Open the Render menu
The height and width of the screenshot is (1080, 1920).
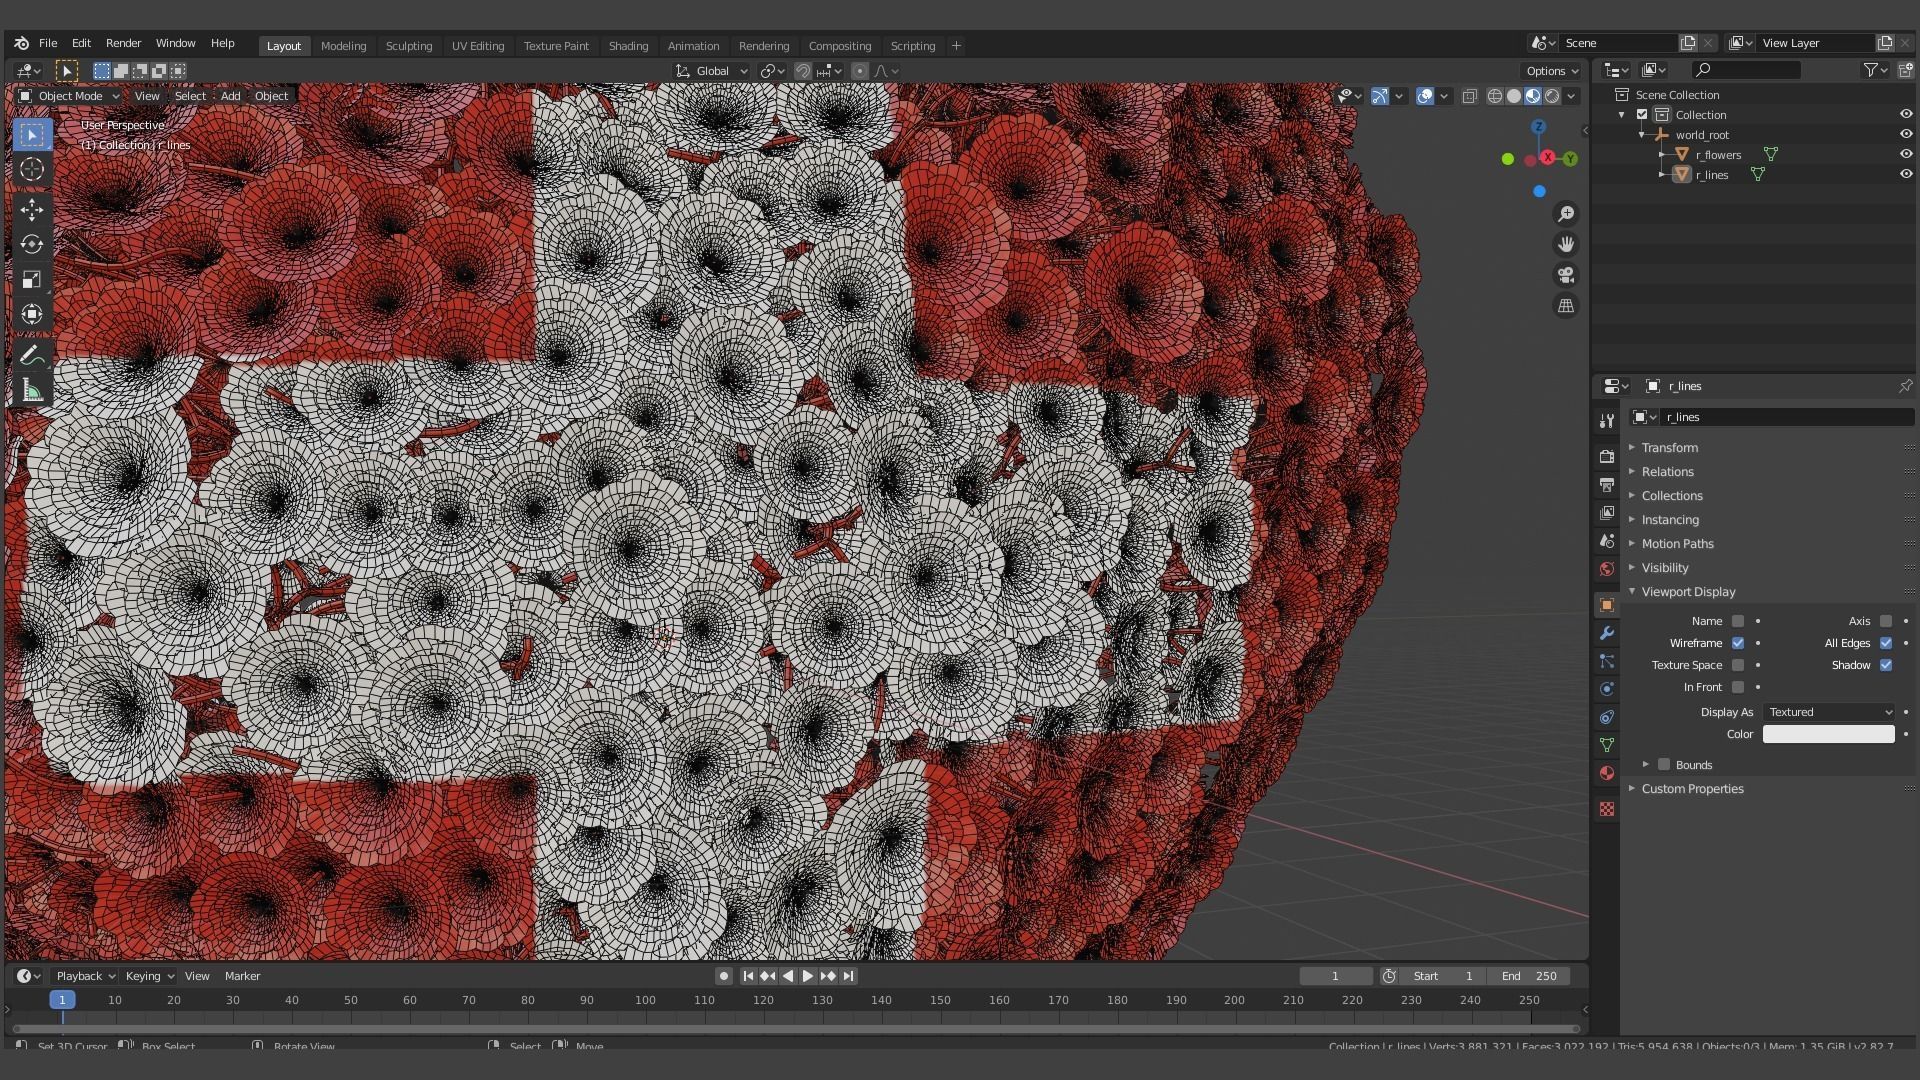click(123, 43)
